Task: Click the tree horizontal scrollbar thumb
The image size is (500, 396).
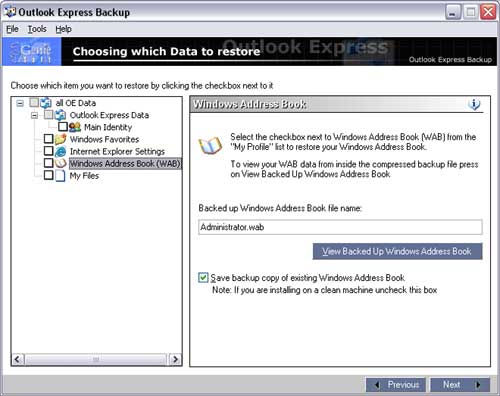Action: 96,359
